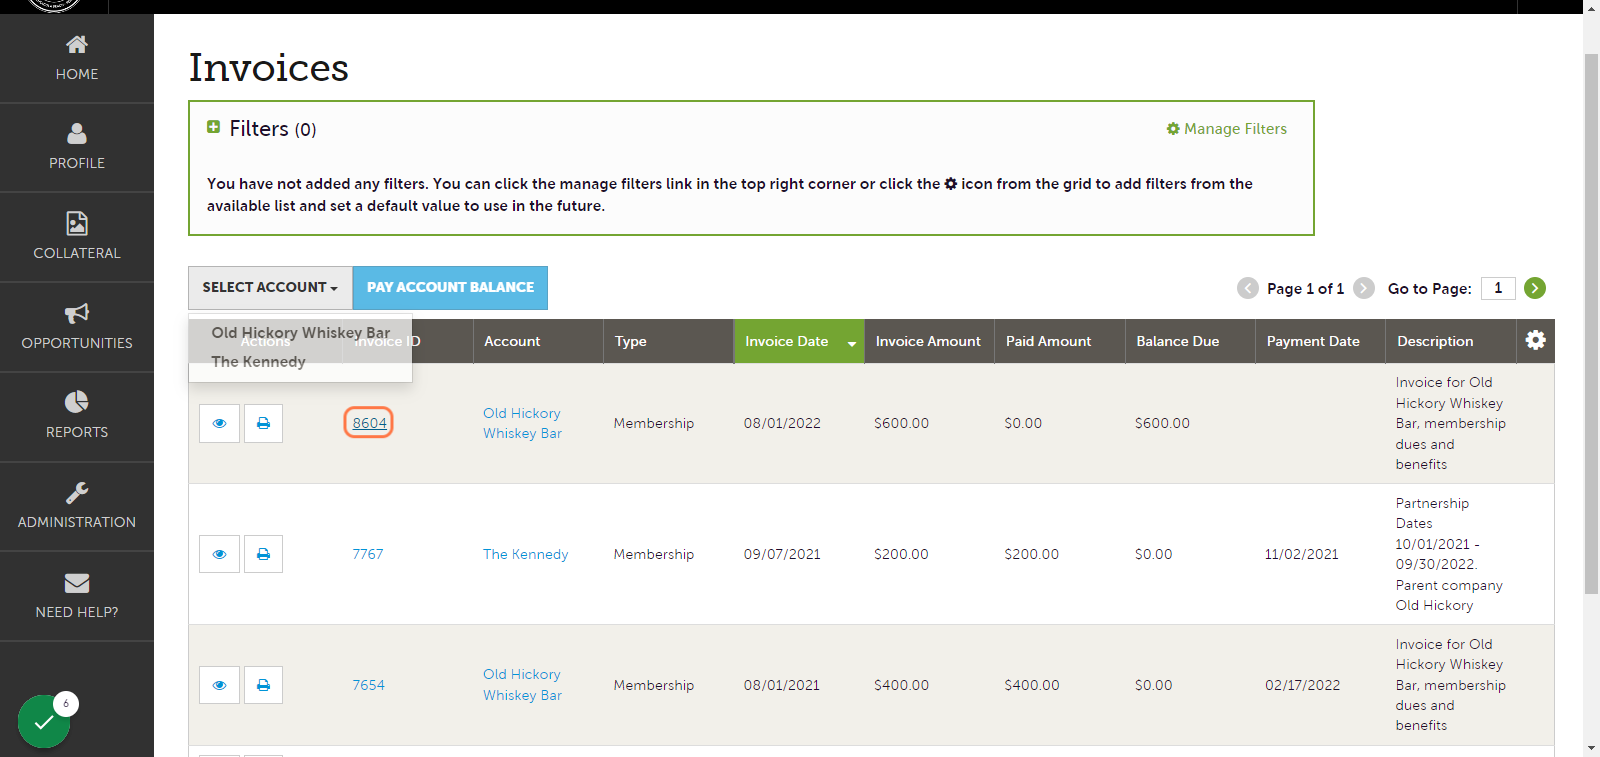
Task: Click the green checkmark badge showing 6
Action: point(45,721)
